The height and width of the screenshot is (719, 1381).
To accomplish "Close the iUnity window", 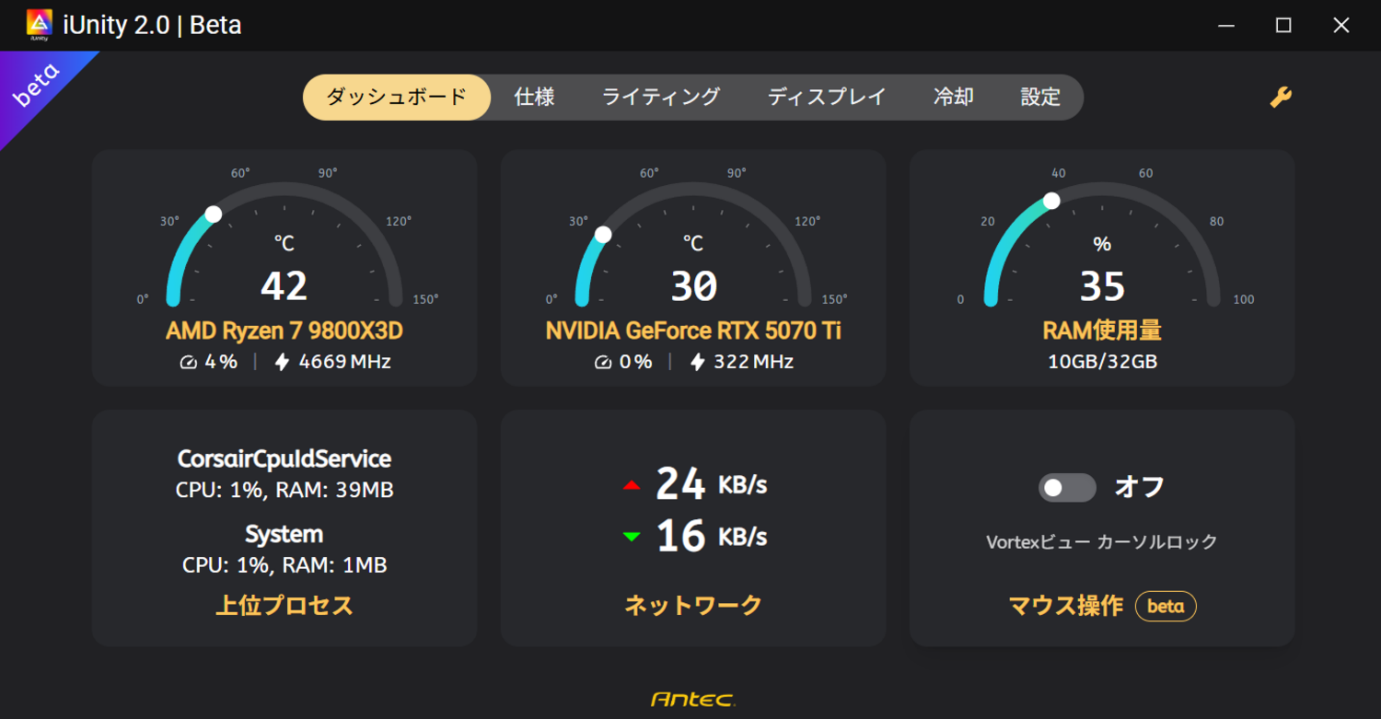I will click(1342, 25).
